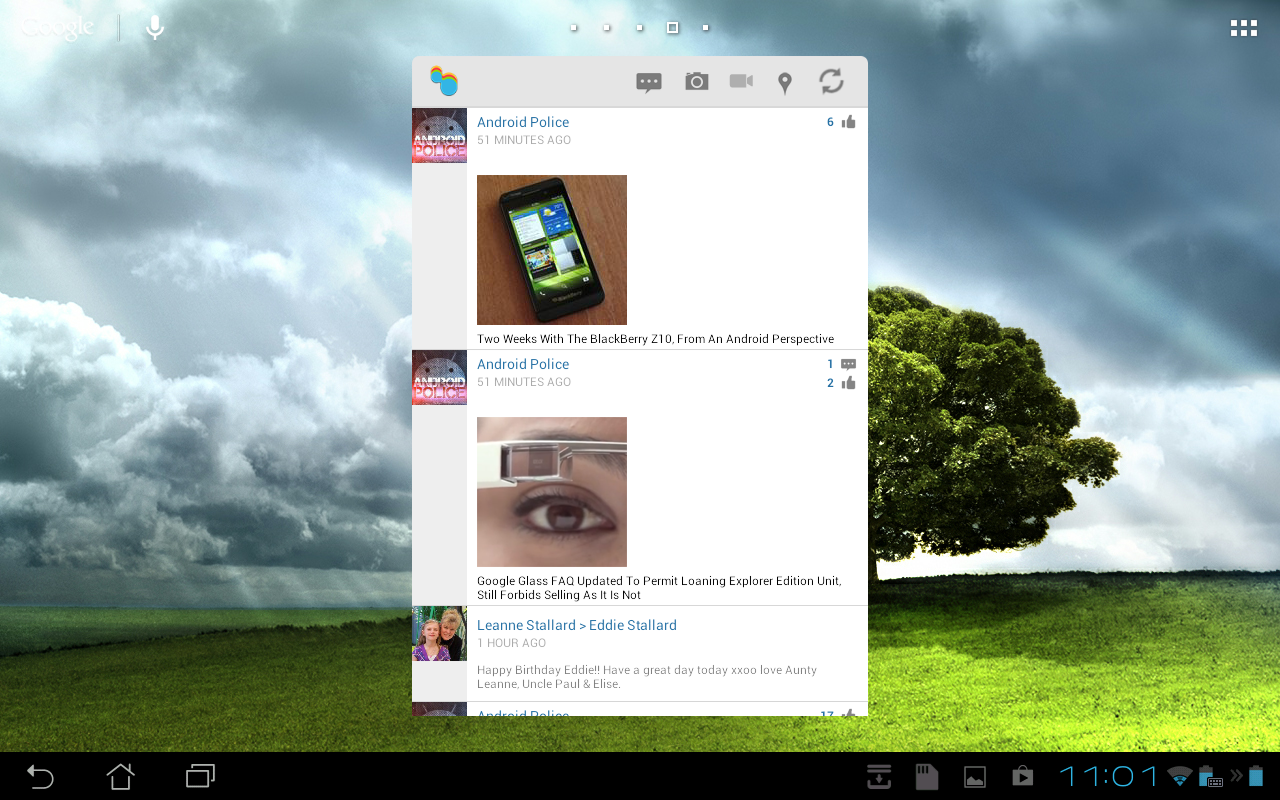Open the Play Store notification icon

tap(1022, 776)
